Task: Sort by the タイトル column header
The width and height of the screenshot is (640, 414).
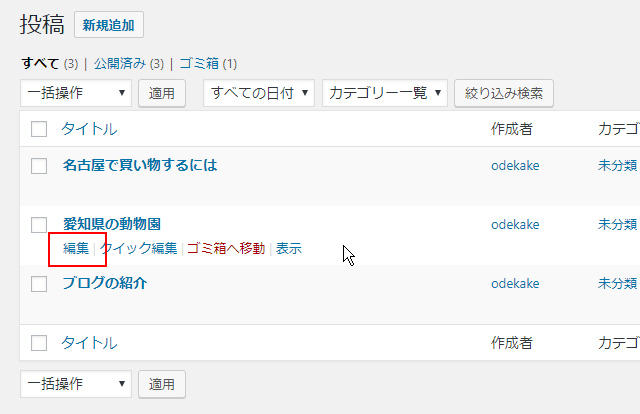Action: (x=89, y=129)
